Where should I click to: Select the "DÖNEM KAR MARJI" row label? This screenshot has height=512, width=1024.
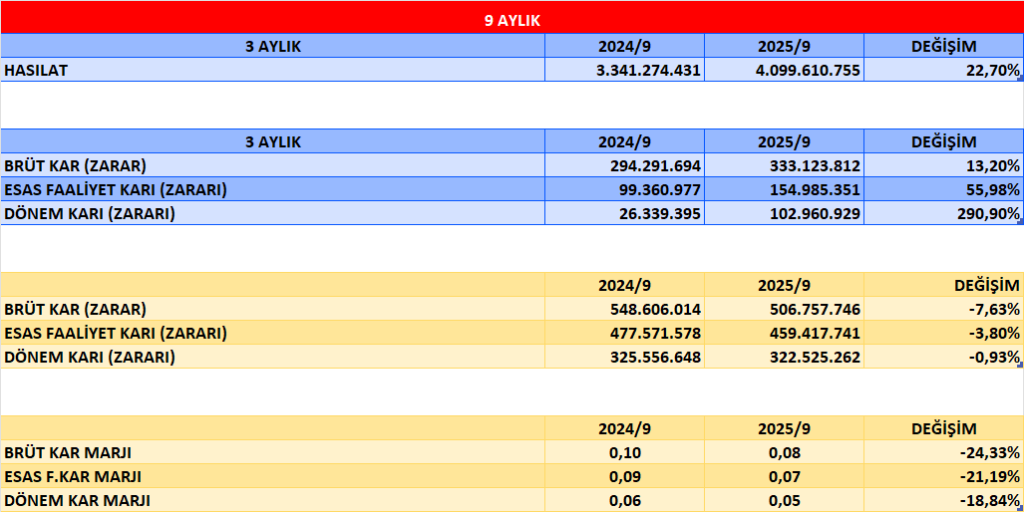point(272,500)
